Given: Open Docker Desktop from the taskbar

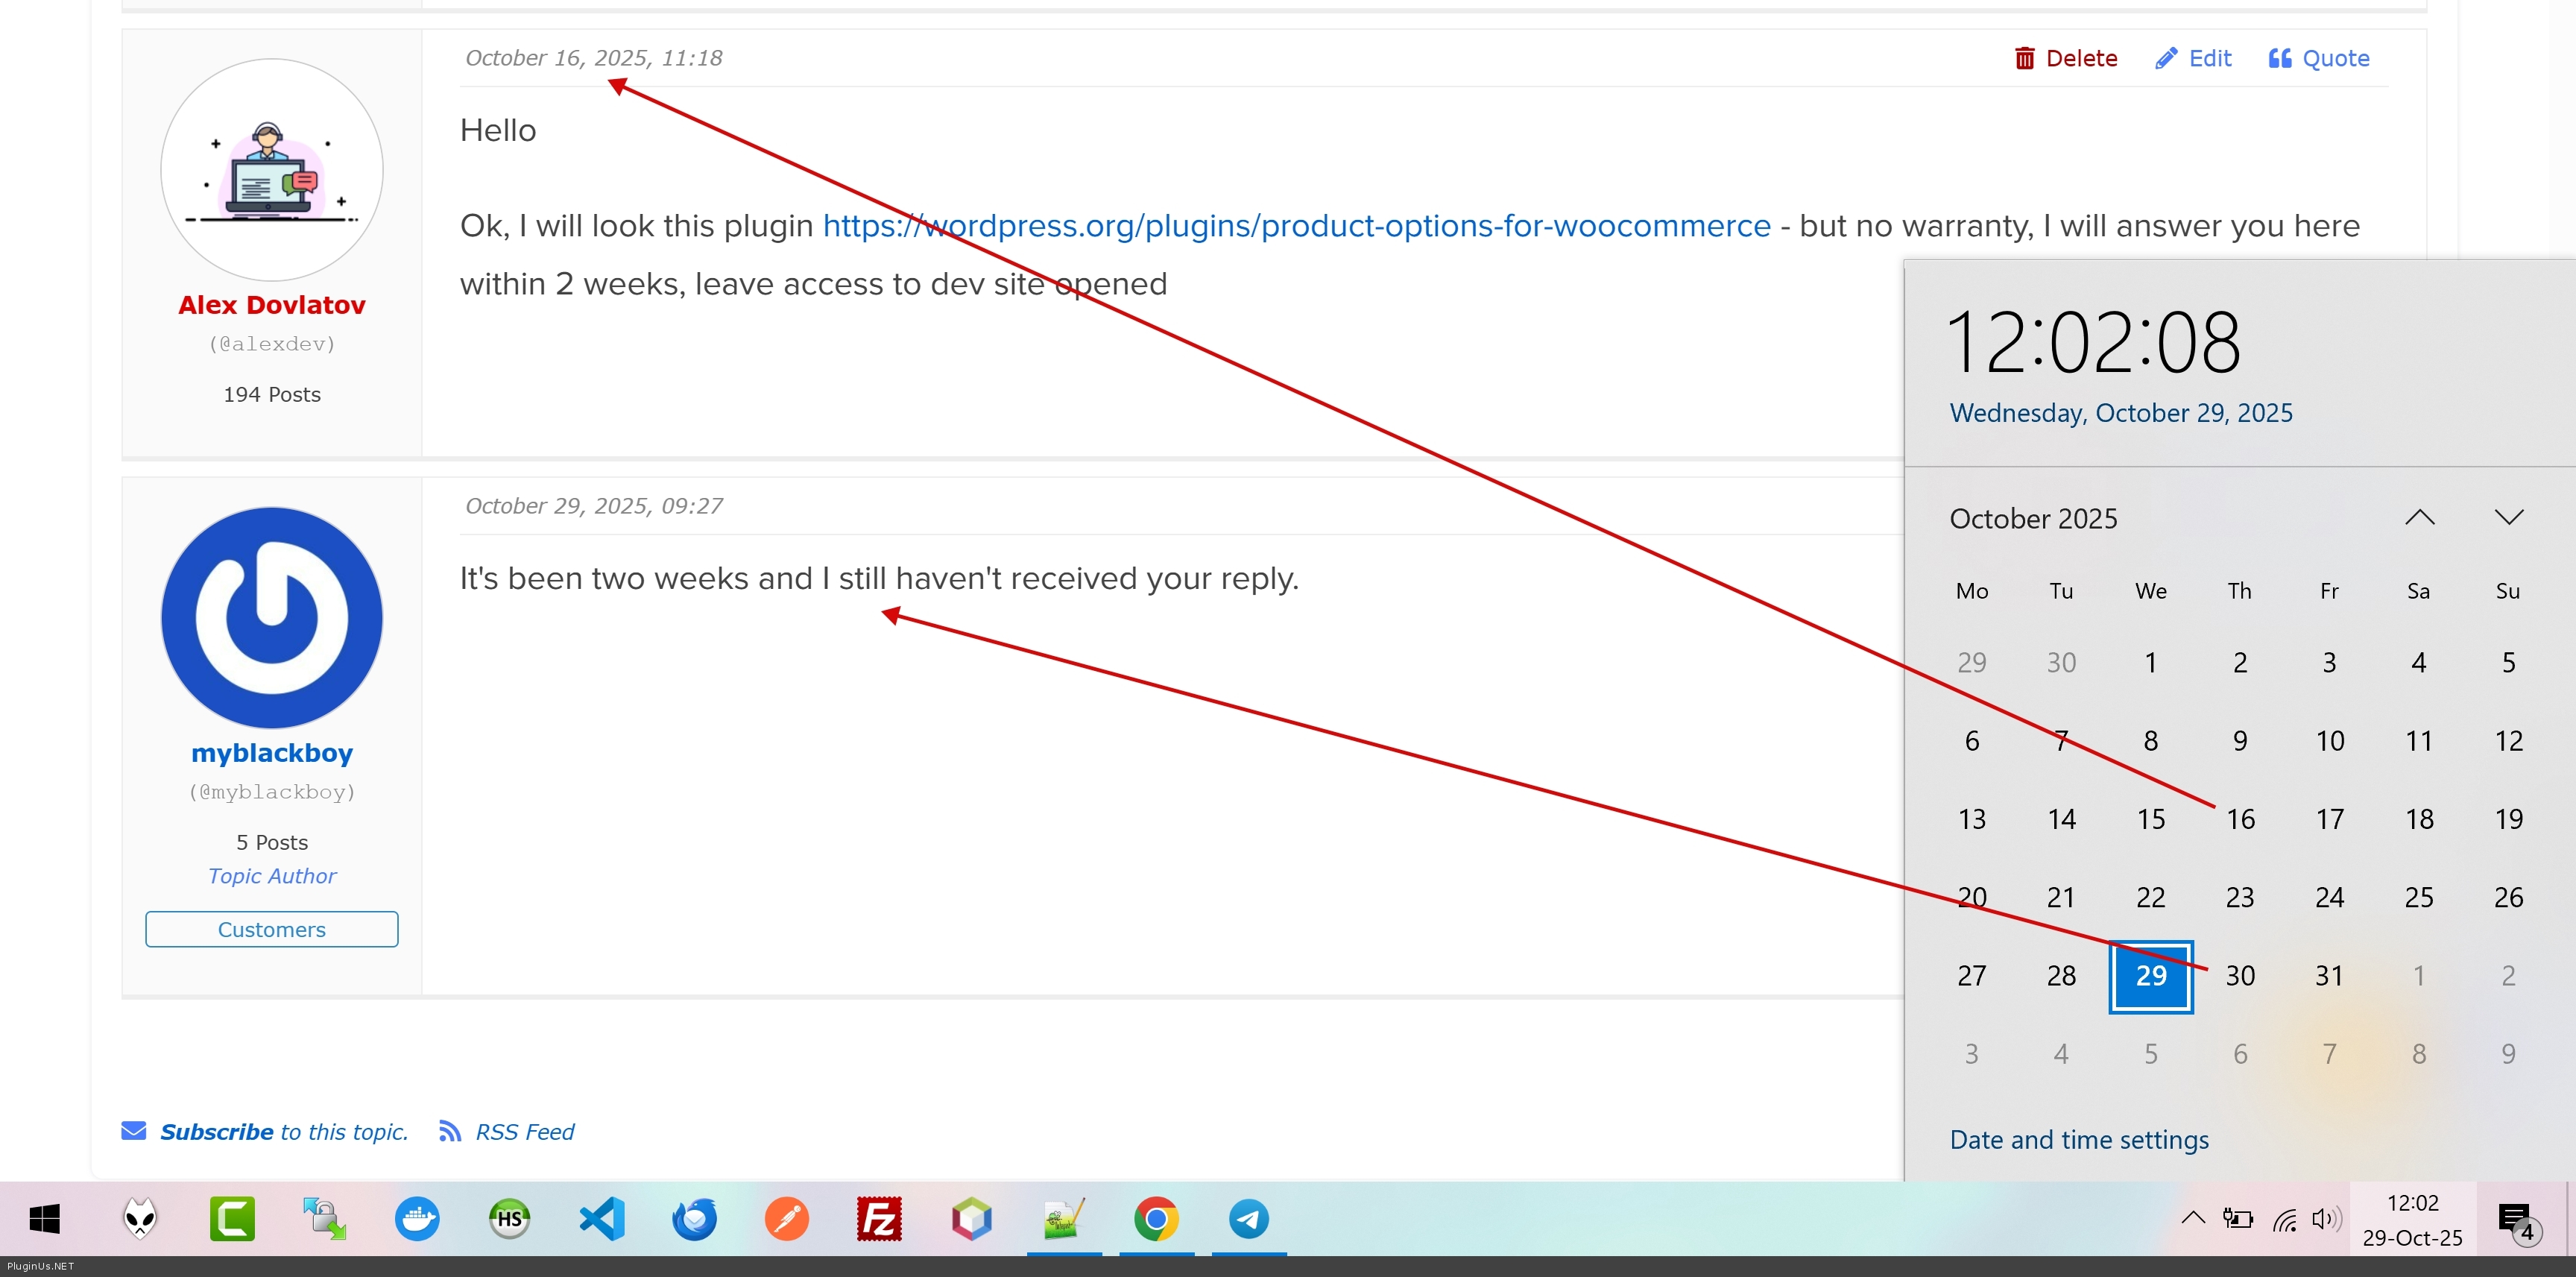Looking at the screenshot, I should point(417,1218).
